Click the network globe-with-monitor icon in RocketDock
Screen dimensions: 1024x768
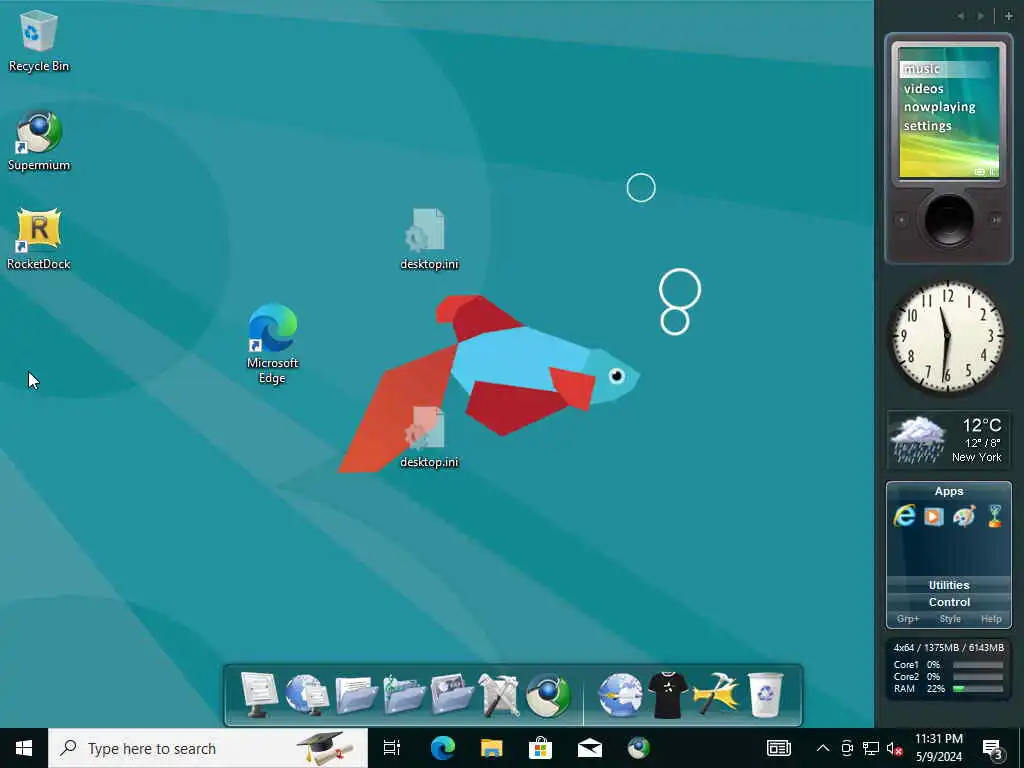tap(306, 695)
